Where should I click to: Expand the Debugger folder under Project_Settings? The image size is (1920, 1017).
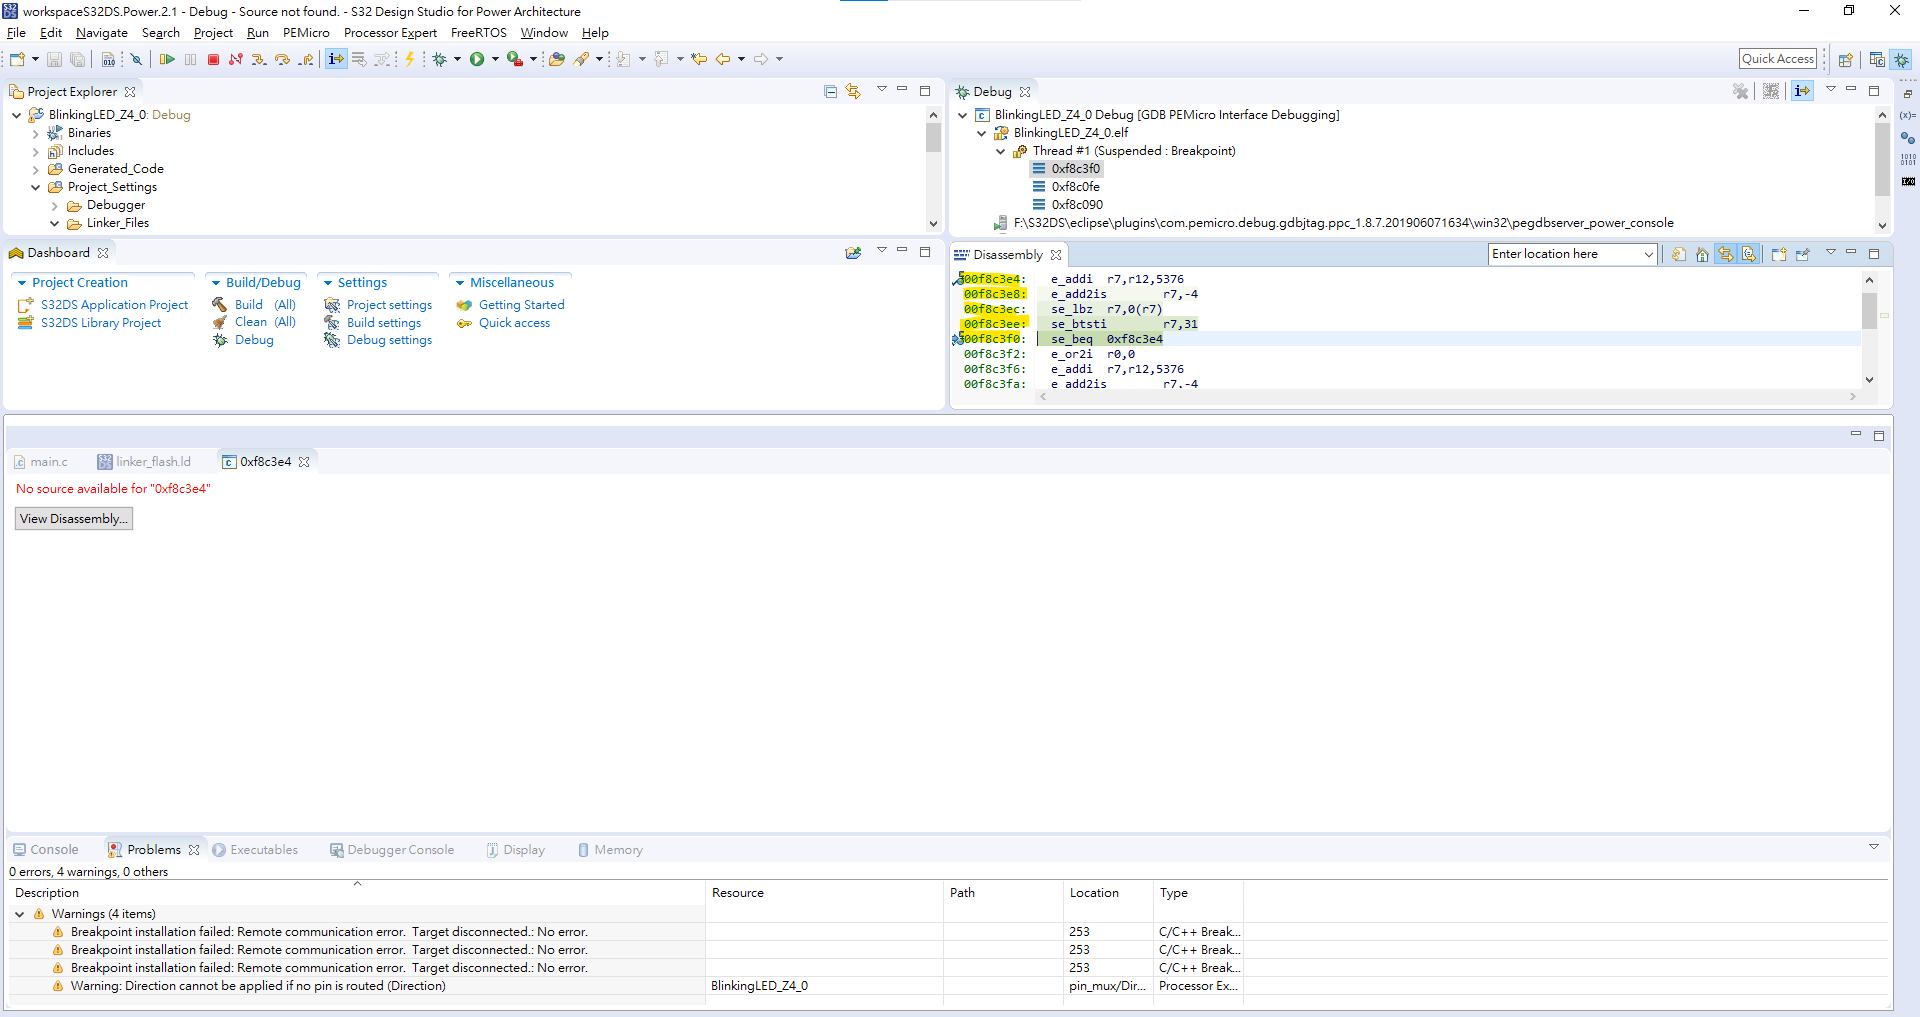coord(54,205)
